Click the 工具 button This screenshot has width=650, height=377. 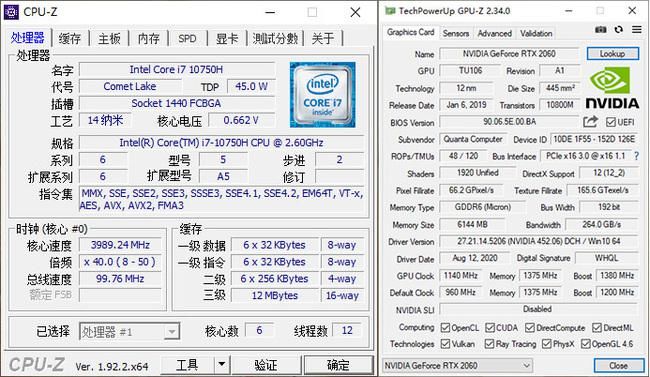[187, 365]
